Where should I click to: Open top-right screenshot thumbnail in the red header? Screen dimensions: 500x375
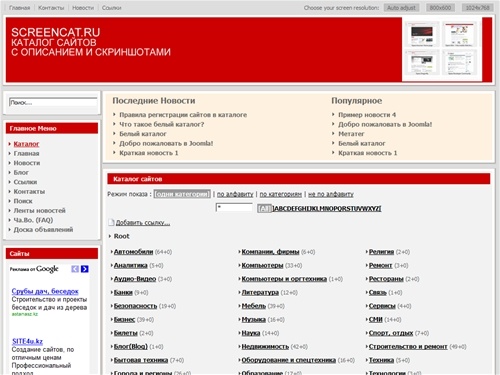[x=459, y=34]
